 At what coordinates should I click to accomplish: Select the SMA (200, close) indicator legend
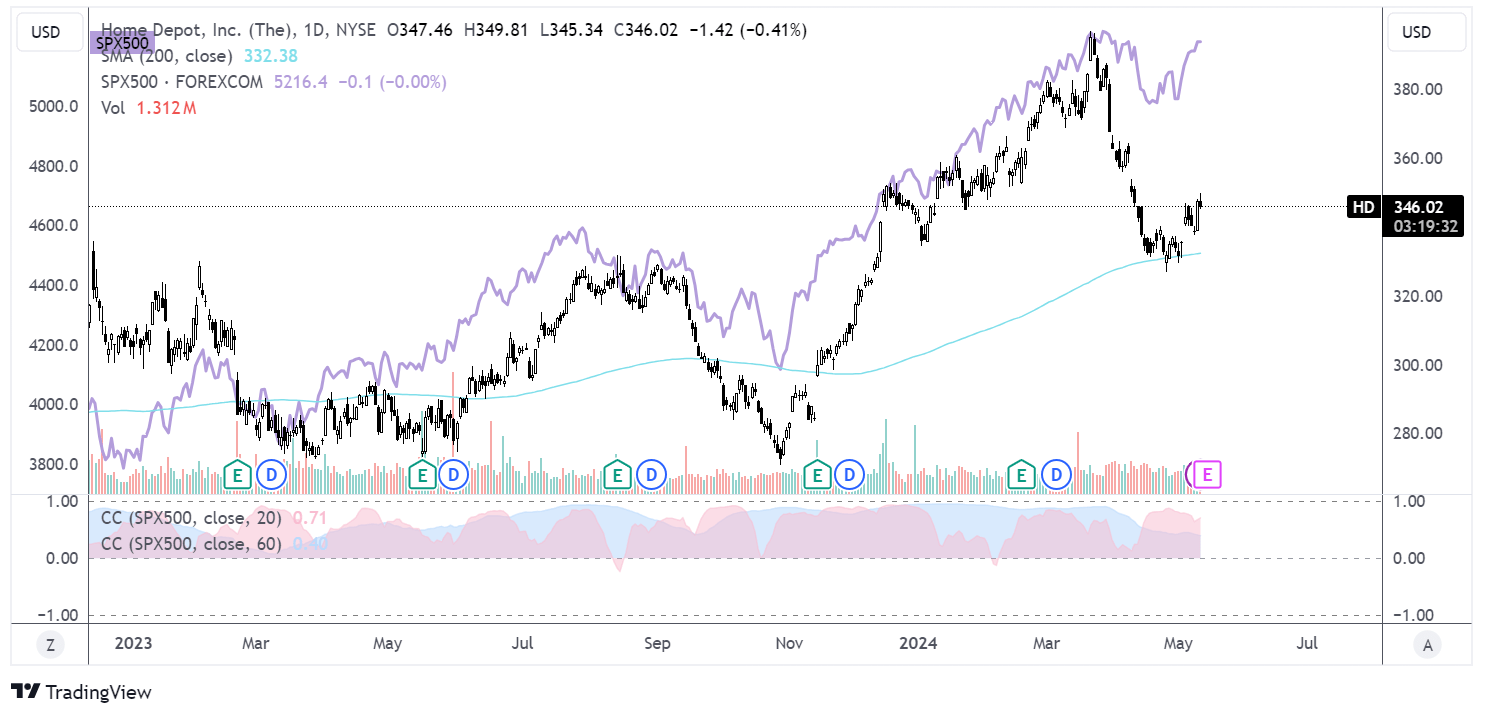pos(167,56)
